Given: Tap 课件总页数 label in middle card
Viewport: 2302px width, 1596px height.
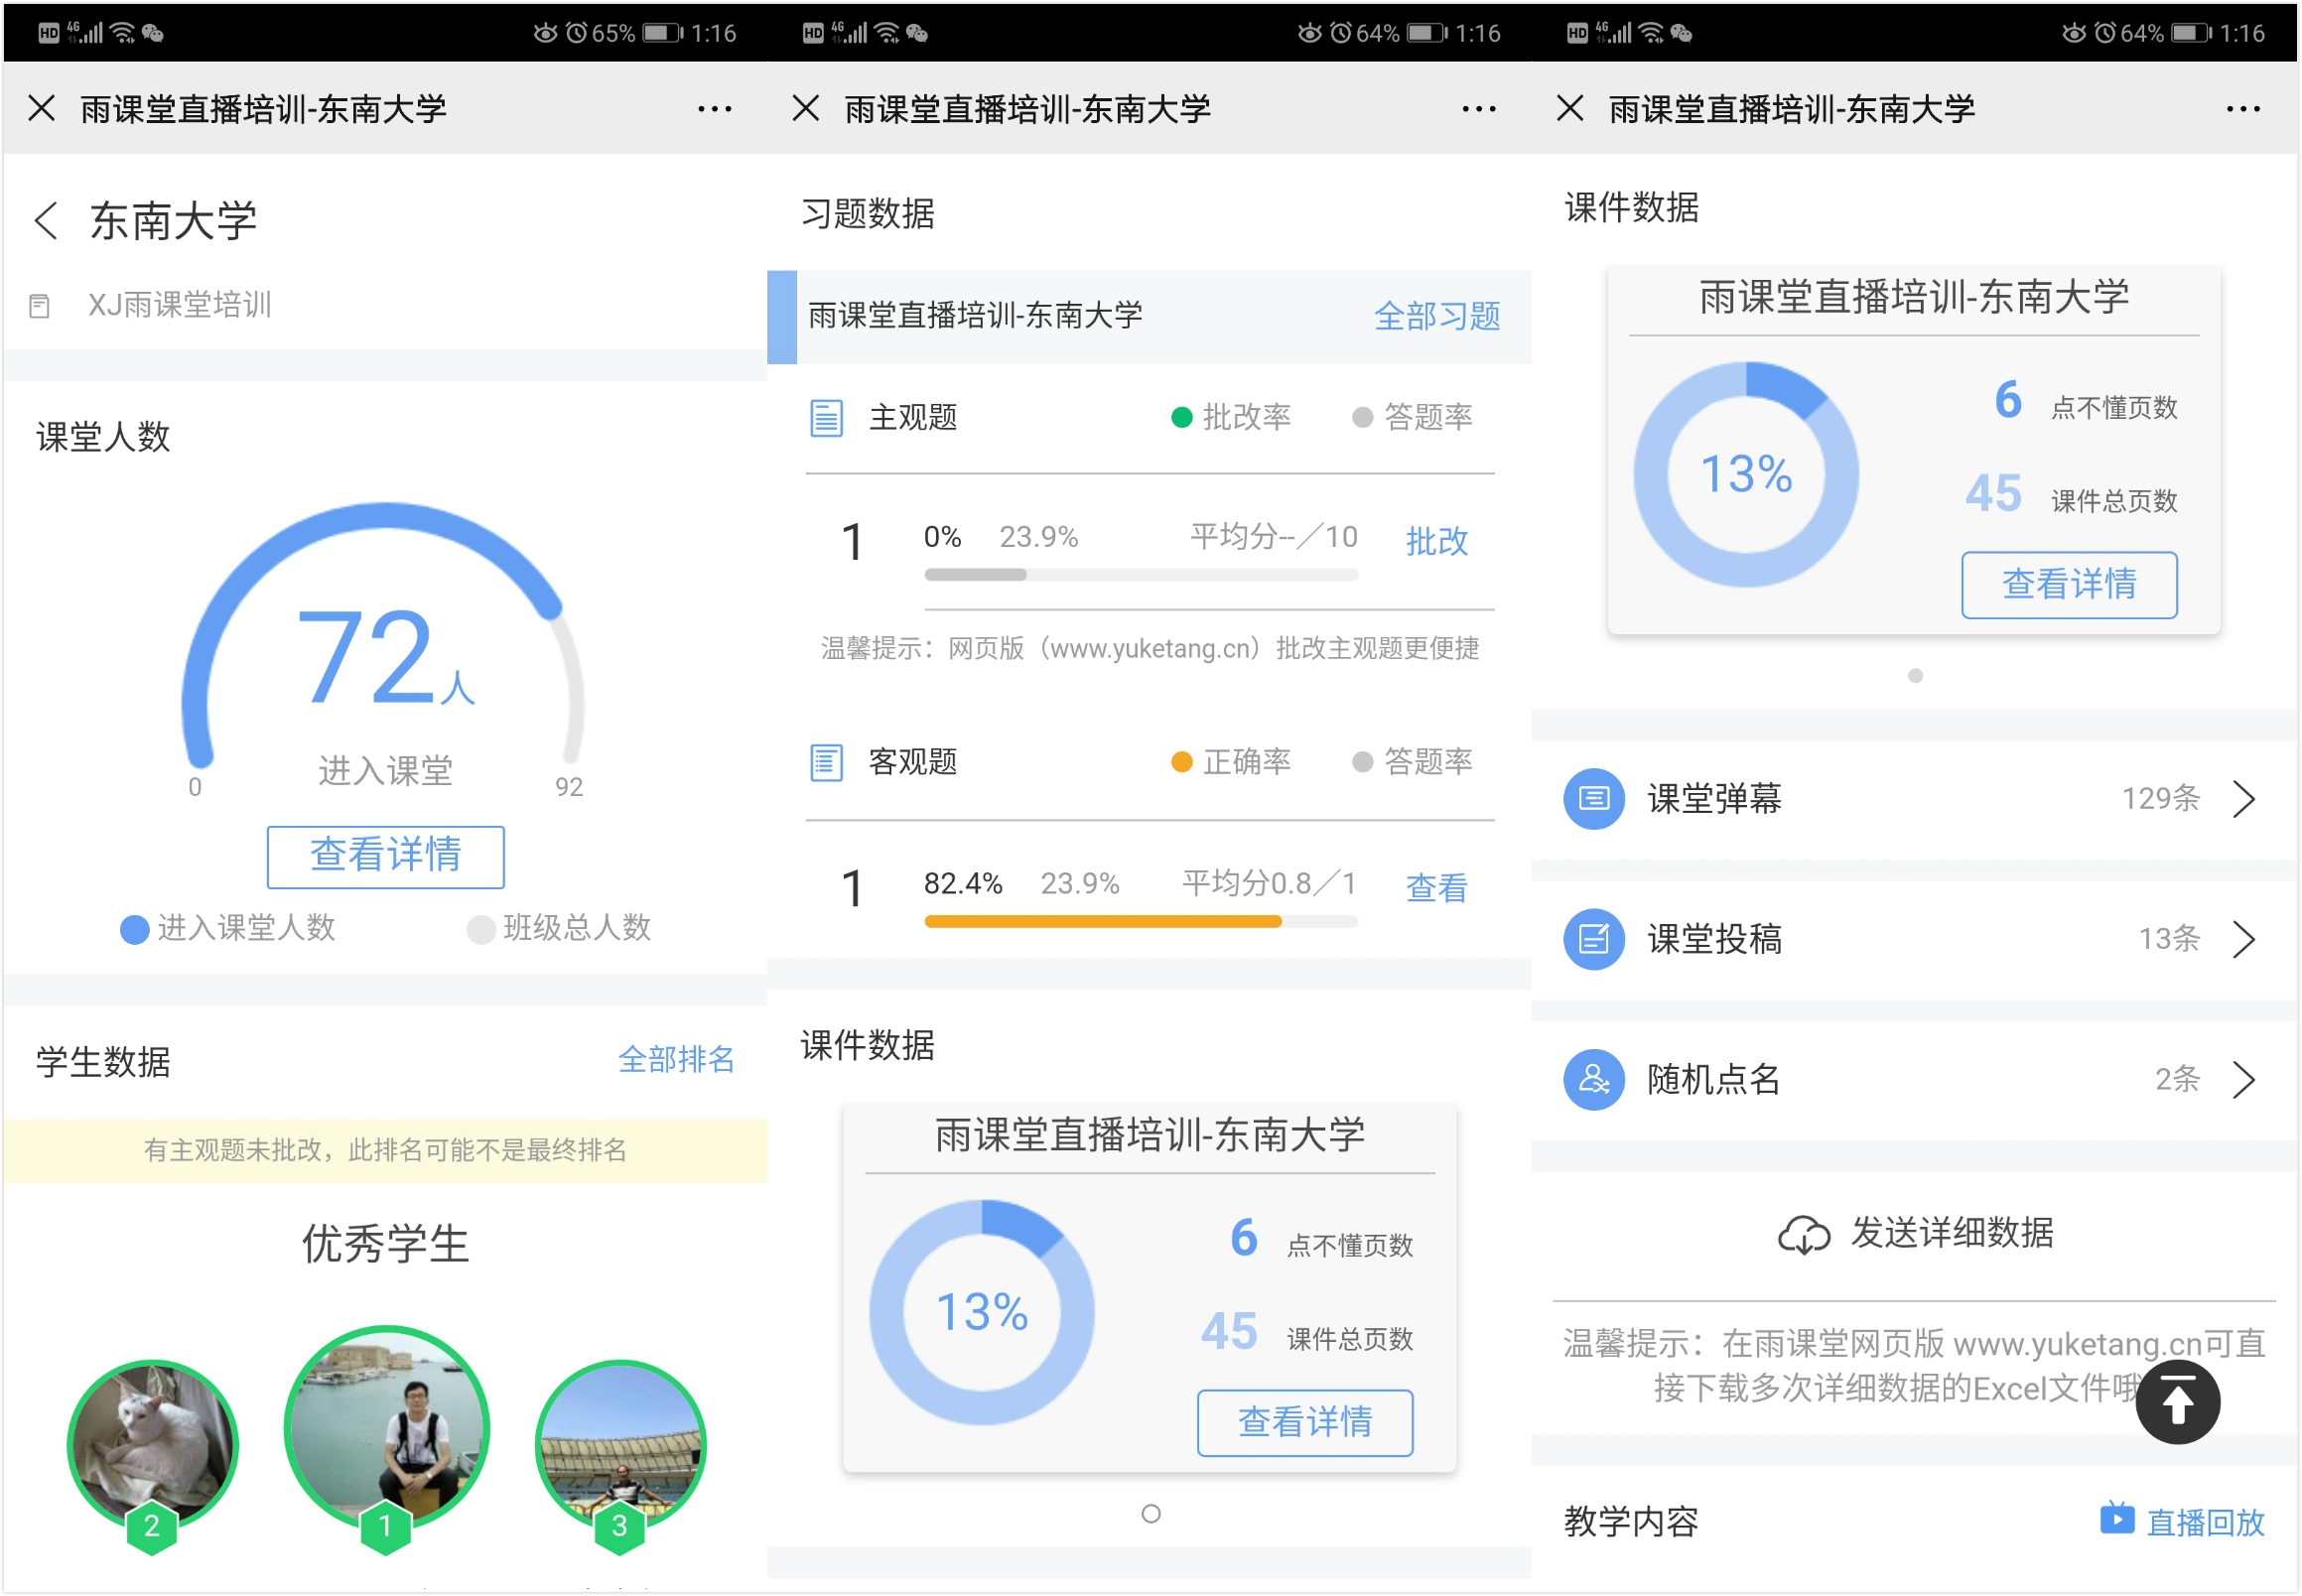Looking at the screenshot, I should [x=1350, y=1339].
